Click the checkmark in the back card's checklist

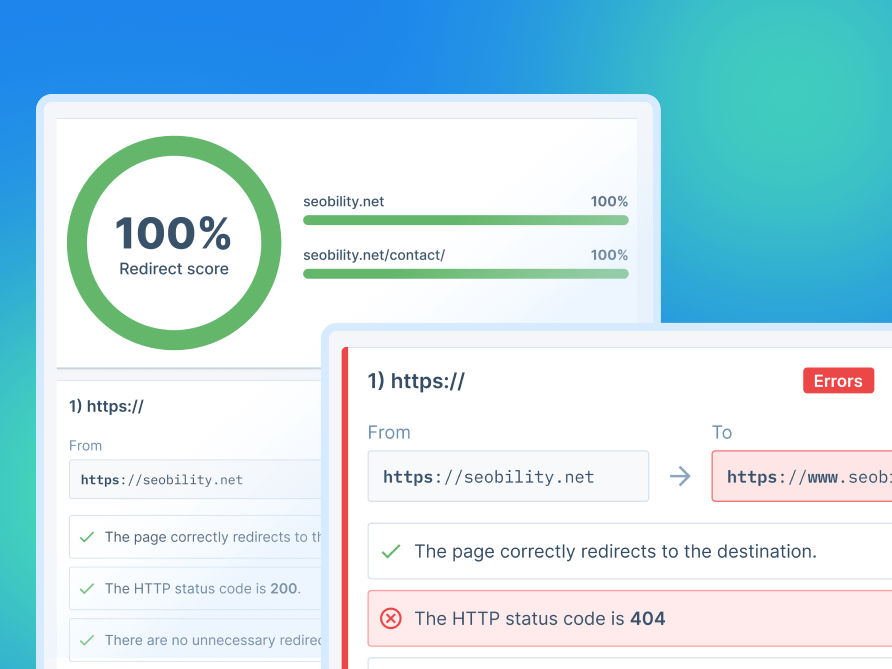click(x=90, y=537)
